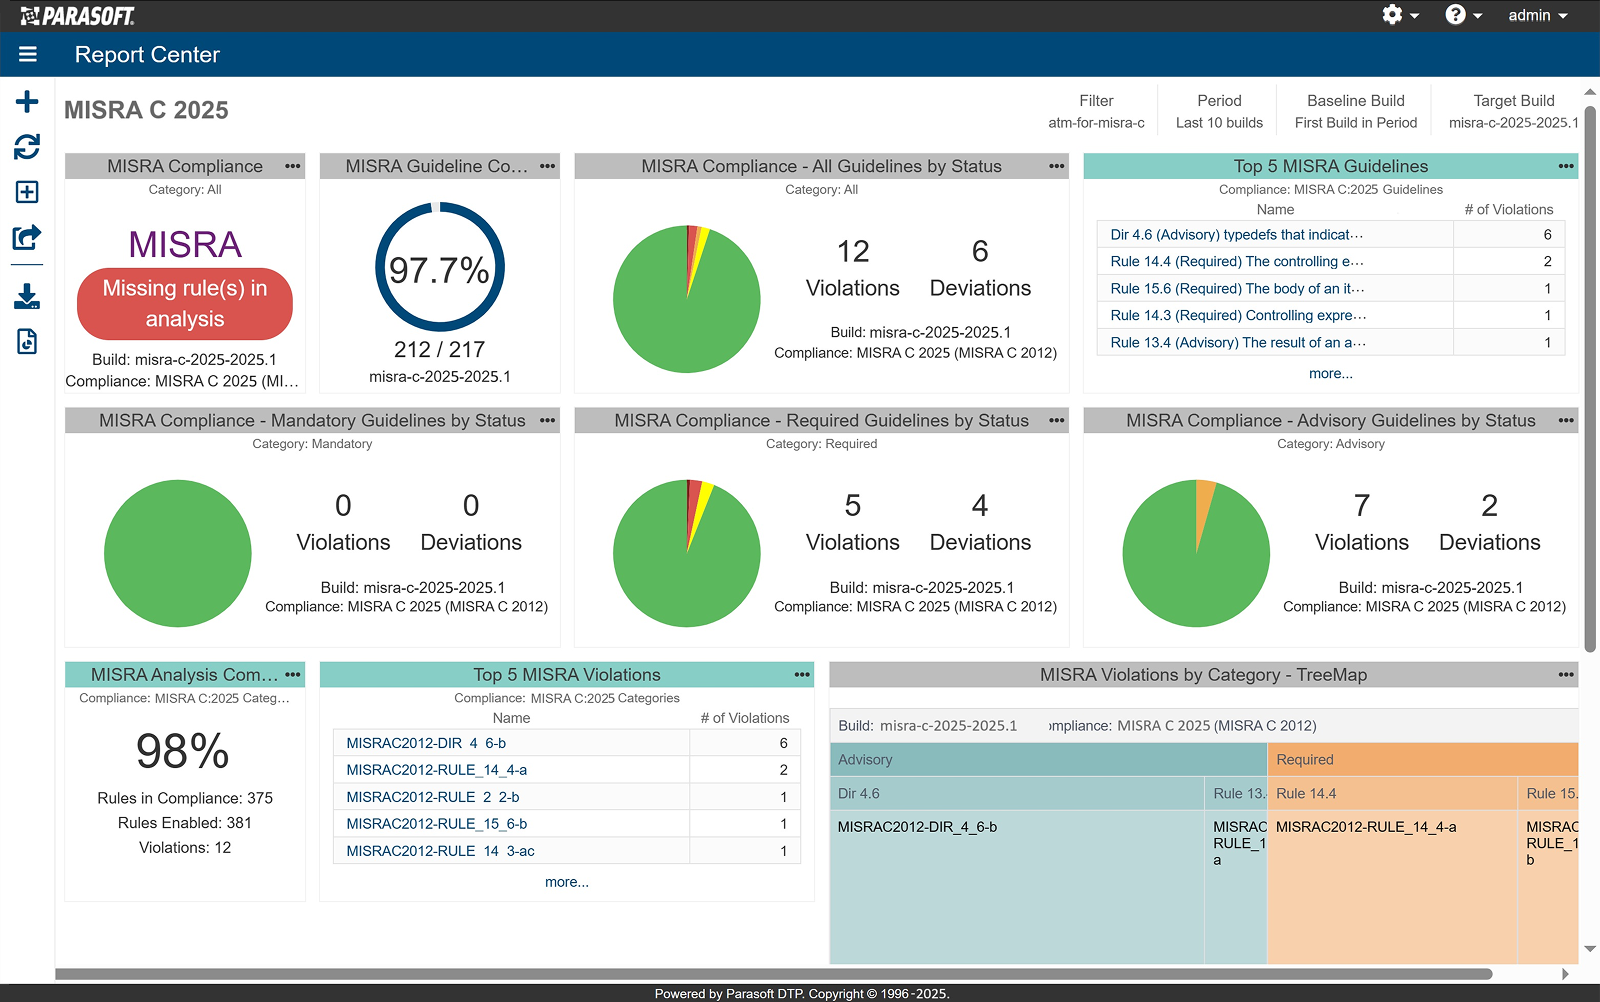Click the value 6 in Dir 4.6 row
Viewport: 1600px width, 1002px height.
pyautogui.click(x=1547, y=234)
